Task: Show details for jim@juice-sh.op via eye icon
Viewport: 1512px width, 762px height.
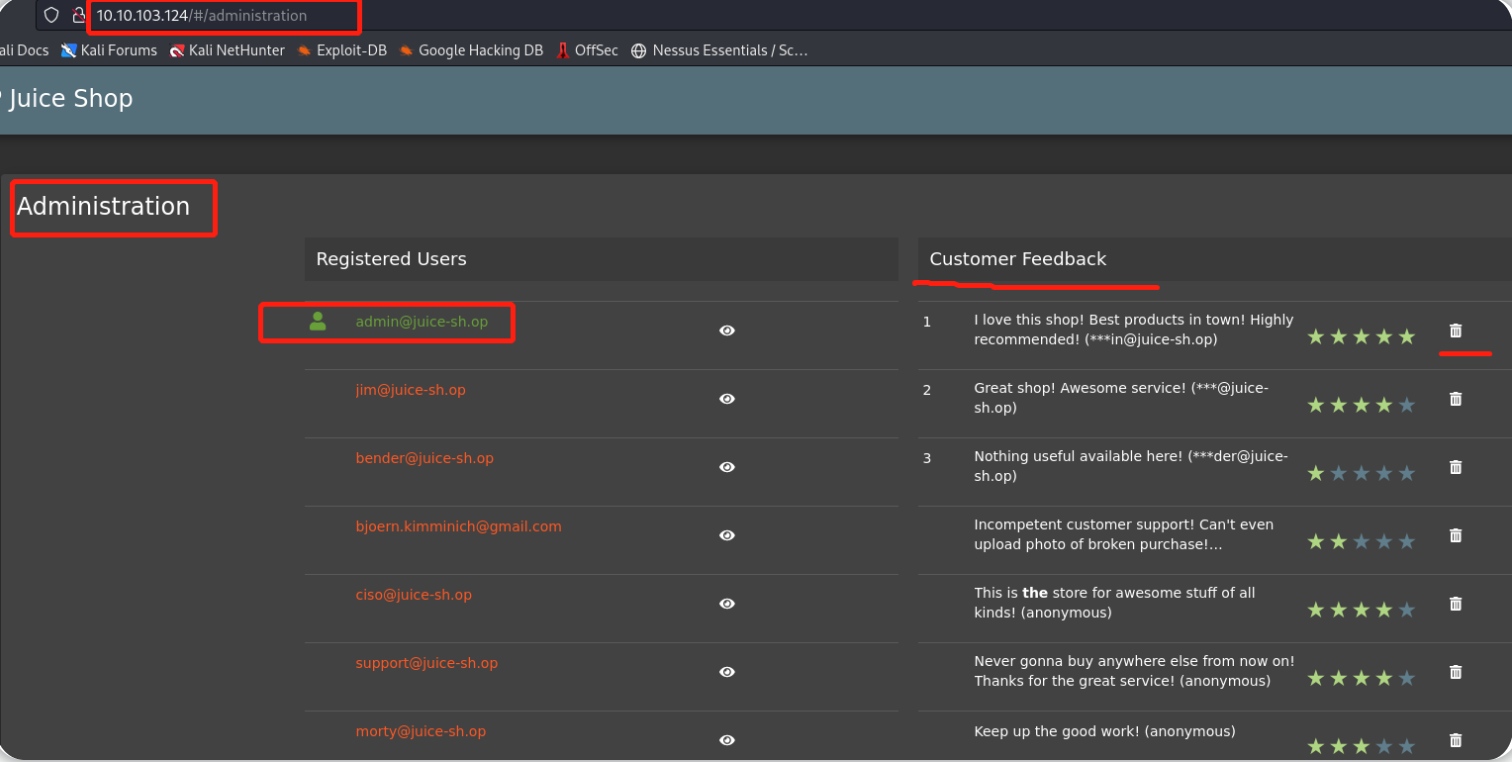Action: pos(727,398)
